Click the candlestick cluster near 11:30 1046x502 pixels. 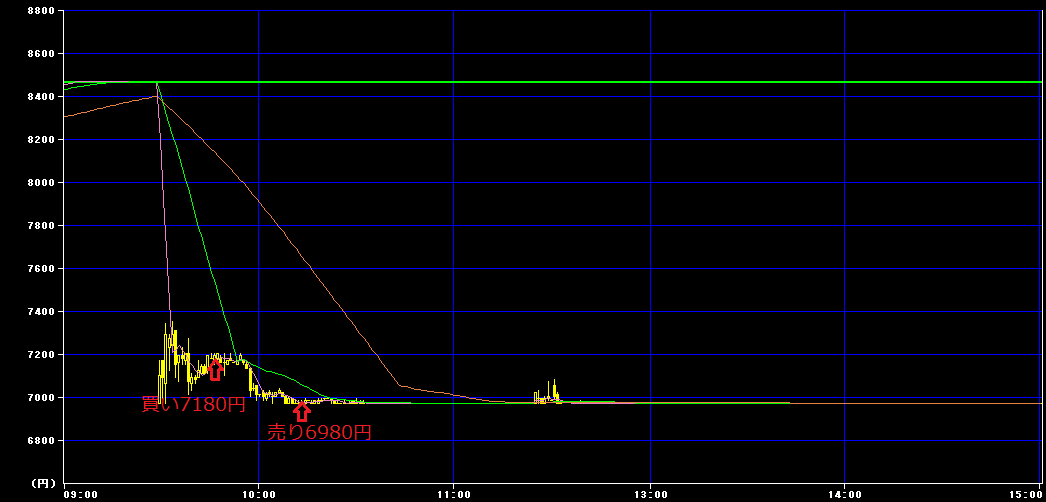(x=547, y=393)
